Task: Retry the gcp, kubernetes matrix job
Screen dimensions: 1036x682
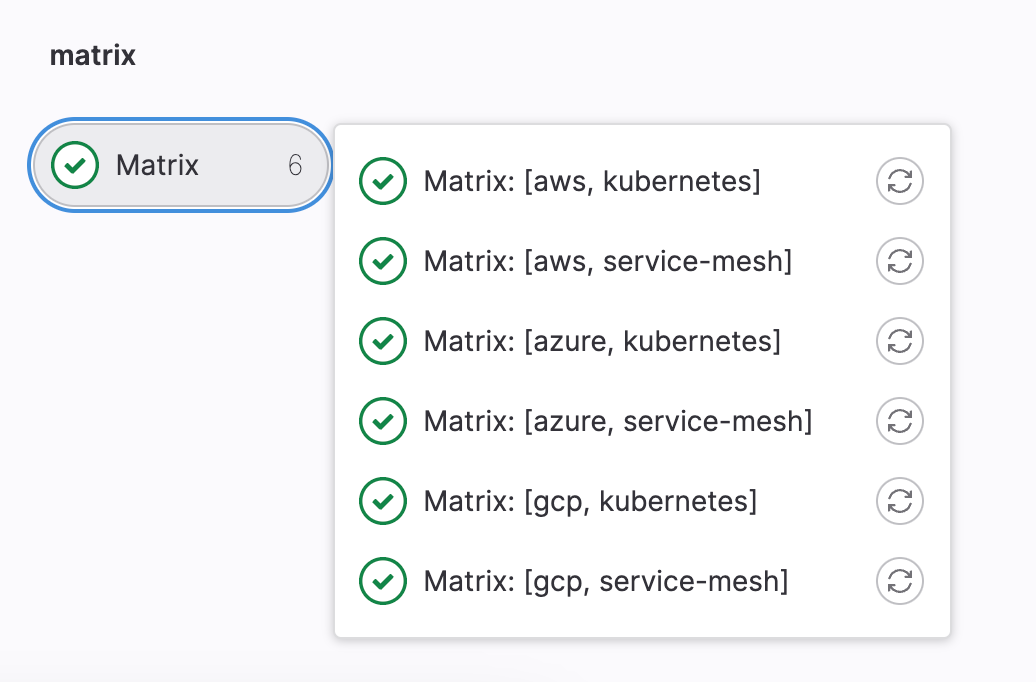Action: [x=899, y=501]
